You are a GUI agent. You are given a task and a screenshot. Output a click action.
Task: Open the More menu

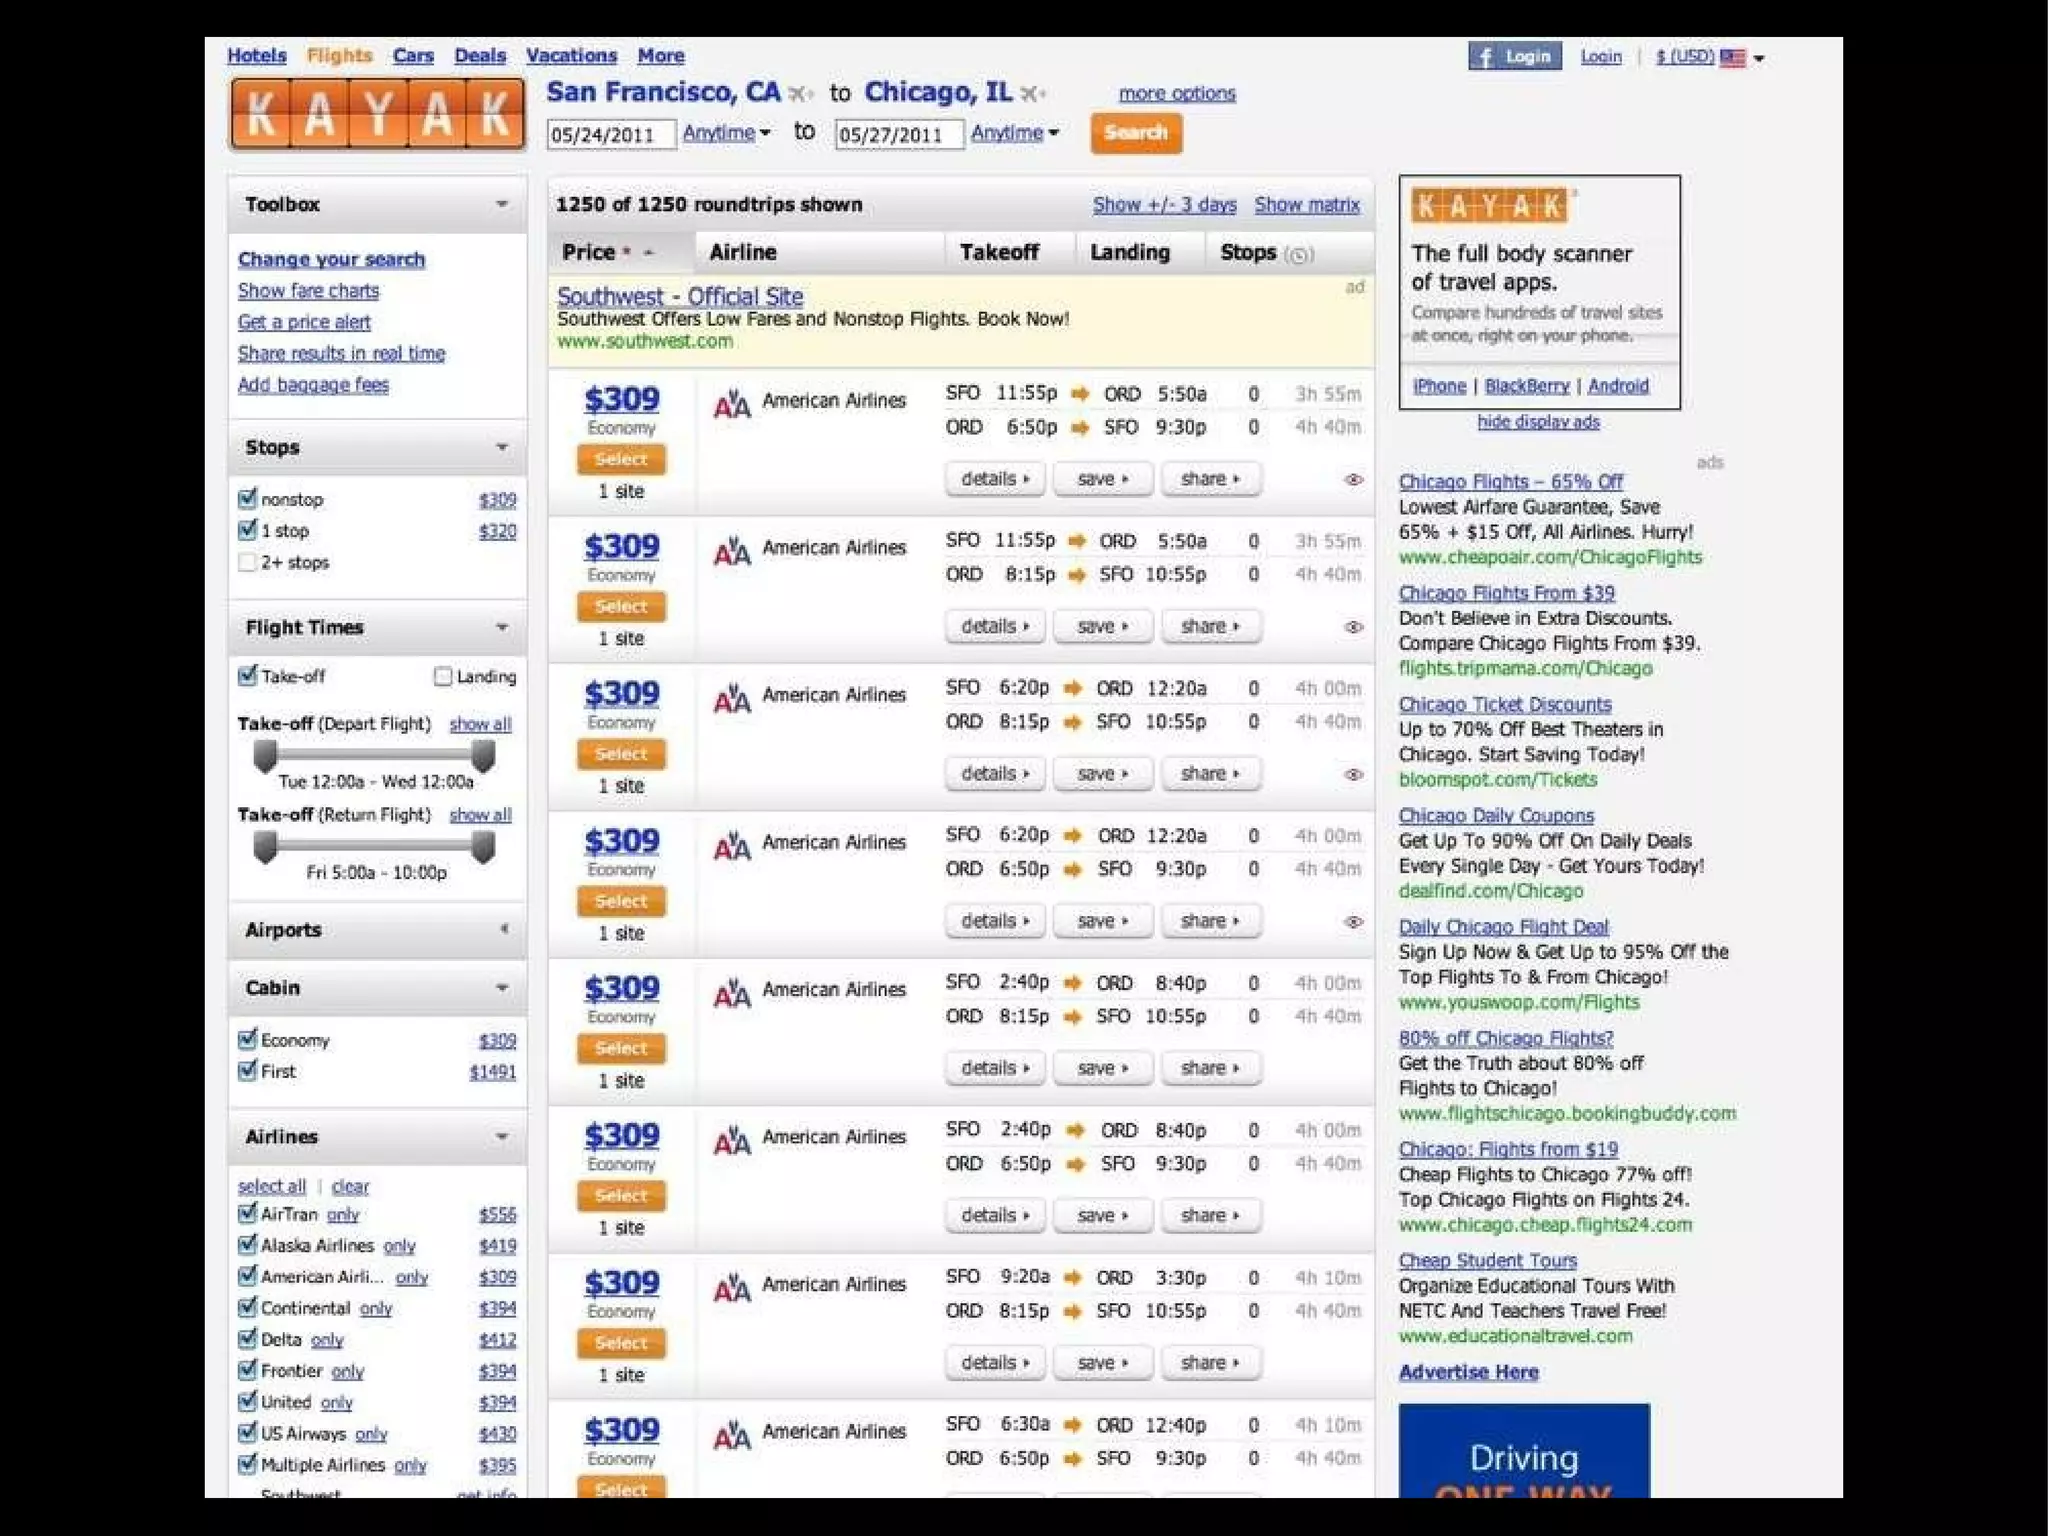point(661,56)
